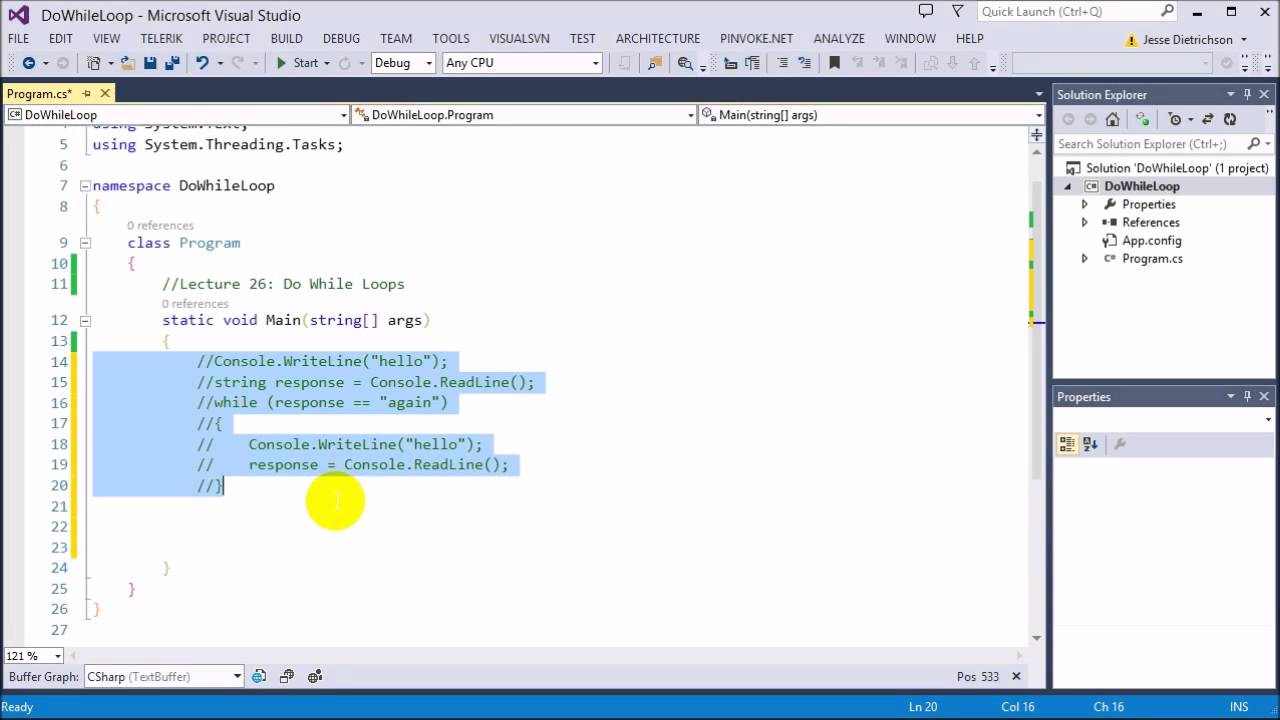1280x720 pixels.
Task: Click the Navigate Backward arrow in toolbar
Action: 29,62
